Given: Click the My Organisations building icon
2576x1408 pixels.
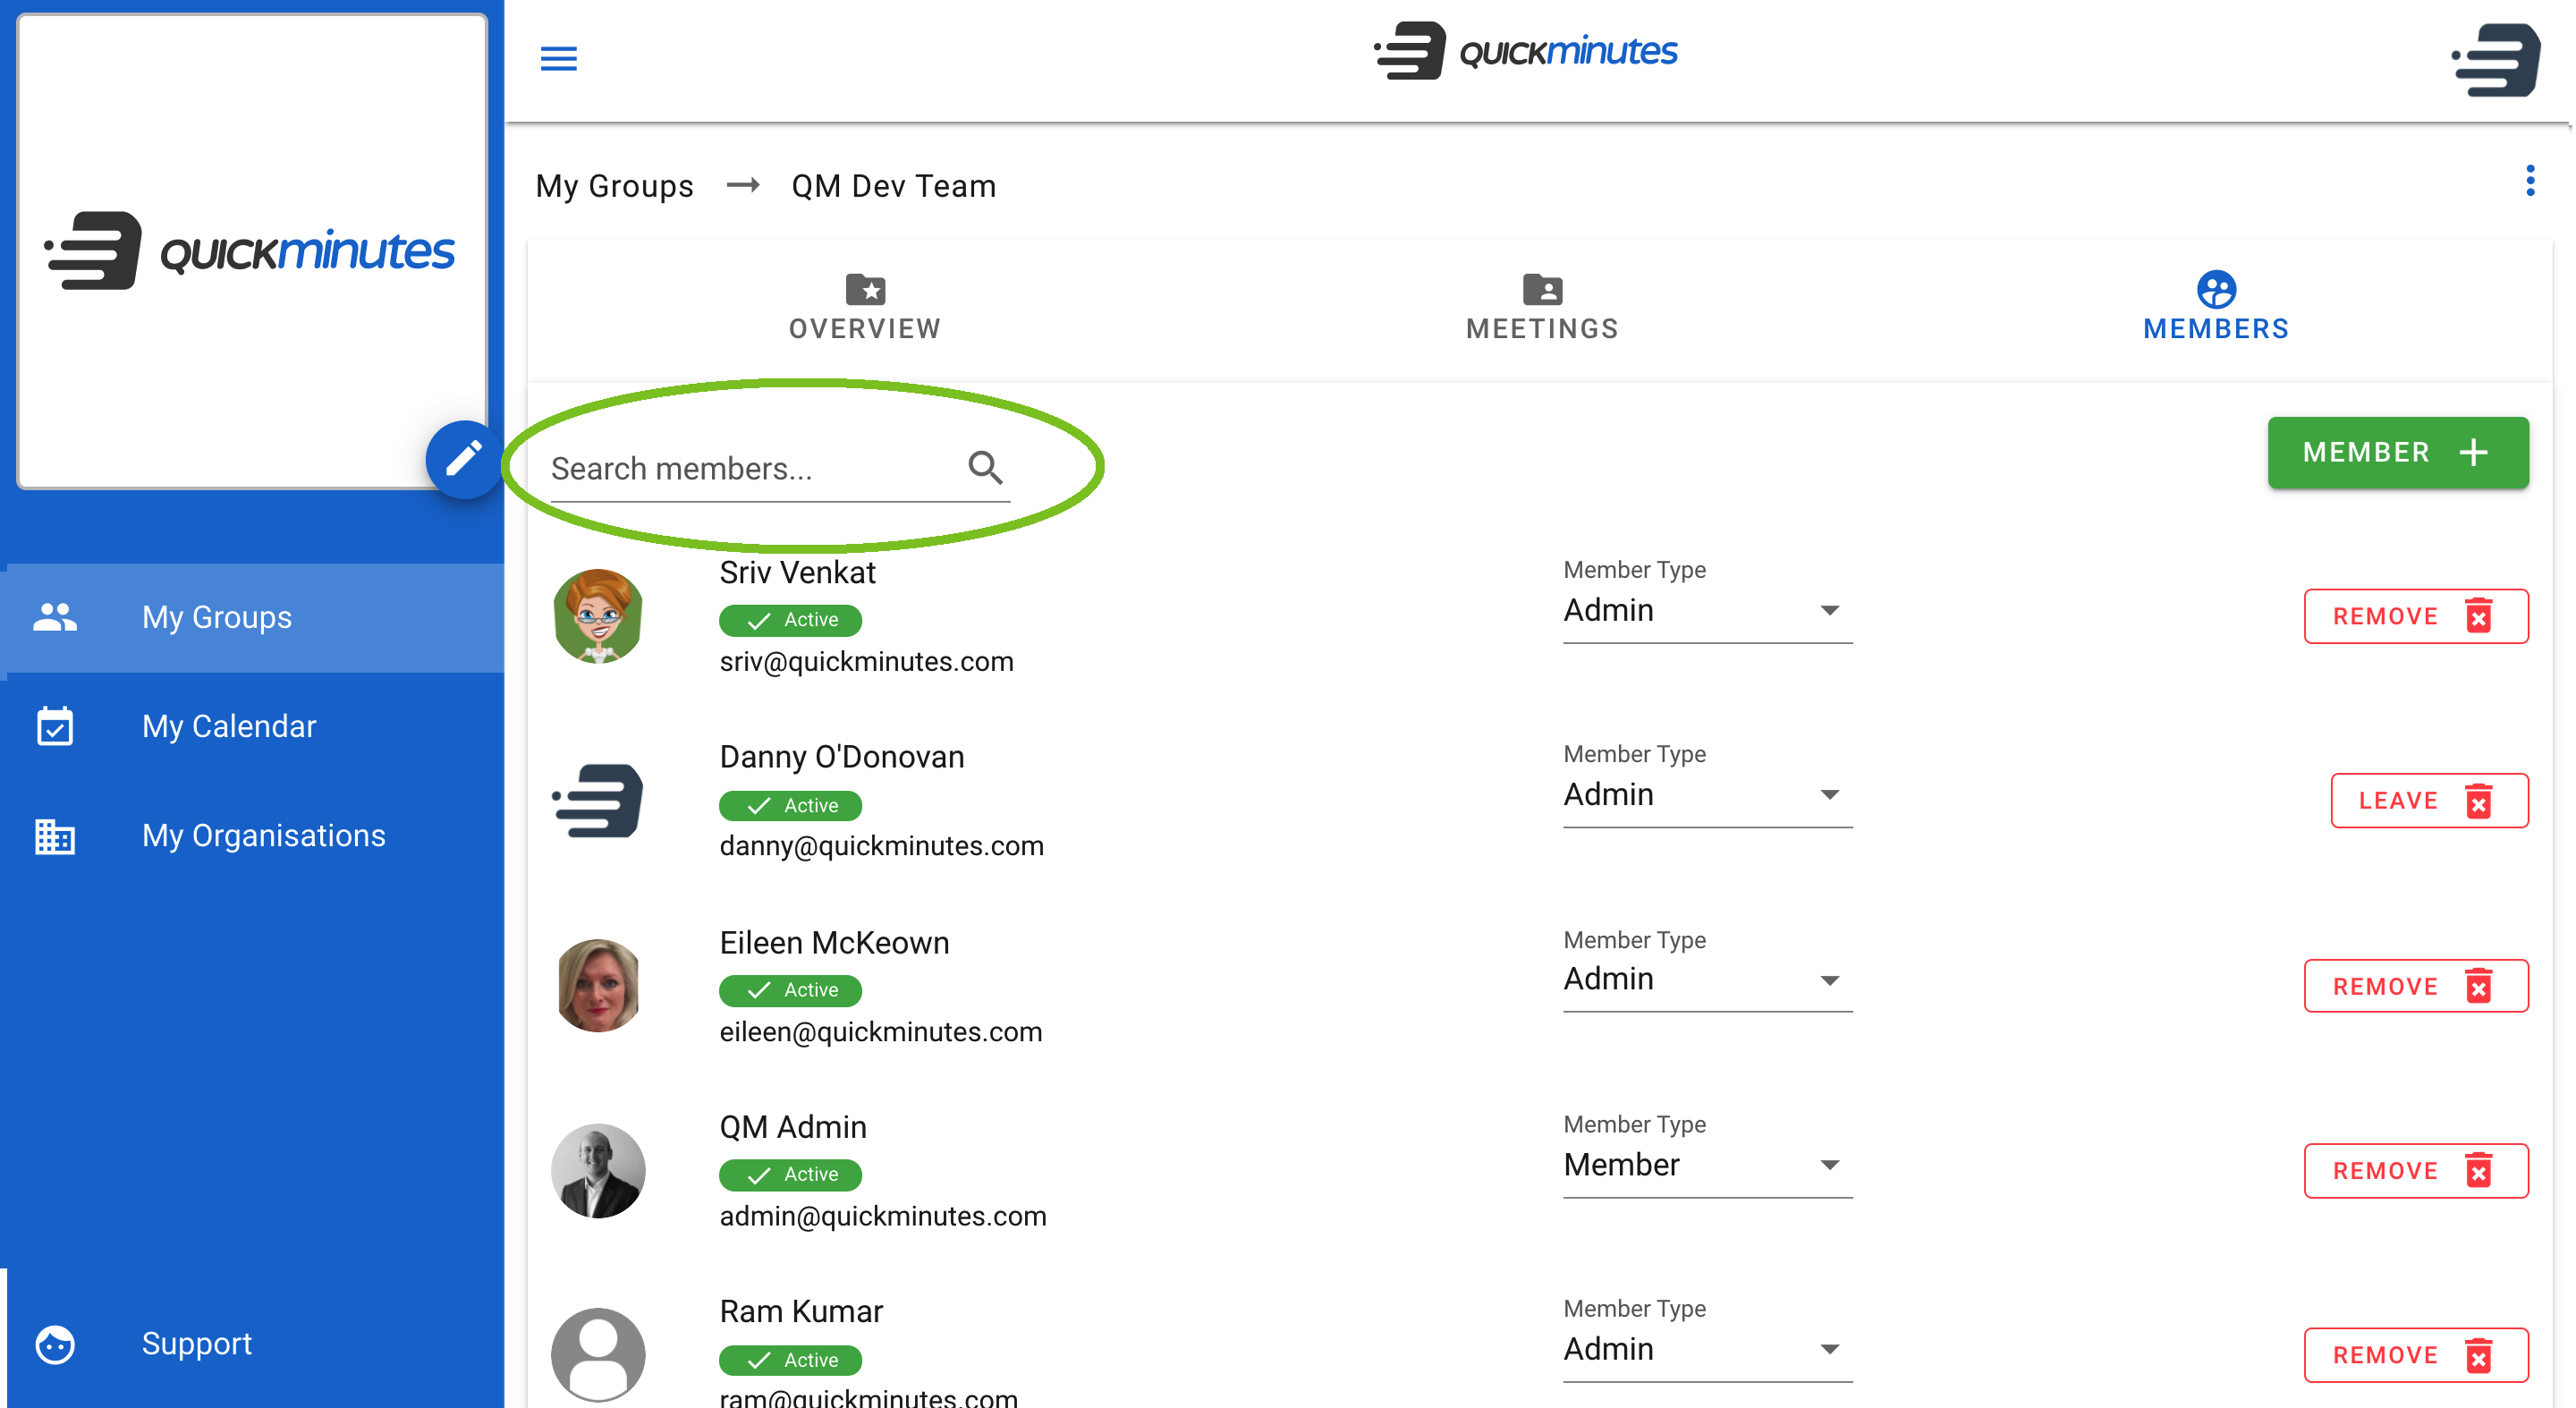Looking at the screenshot, I should 55,836.
